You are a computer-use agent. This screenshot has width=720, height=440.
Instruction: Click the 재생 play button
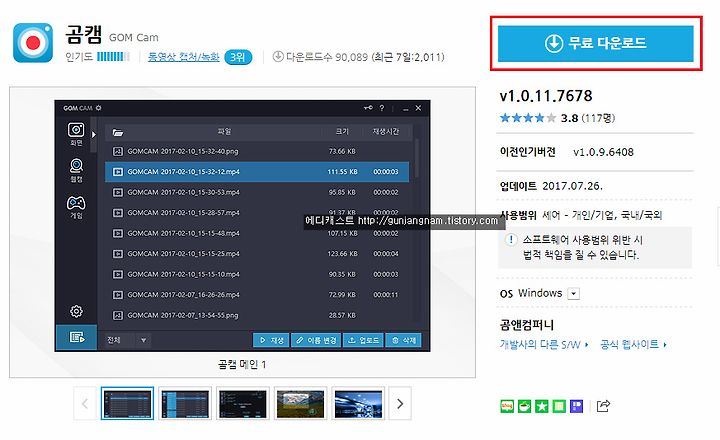click(271, 340)
